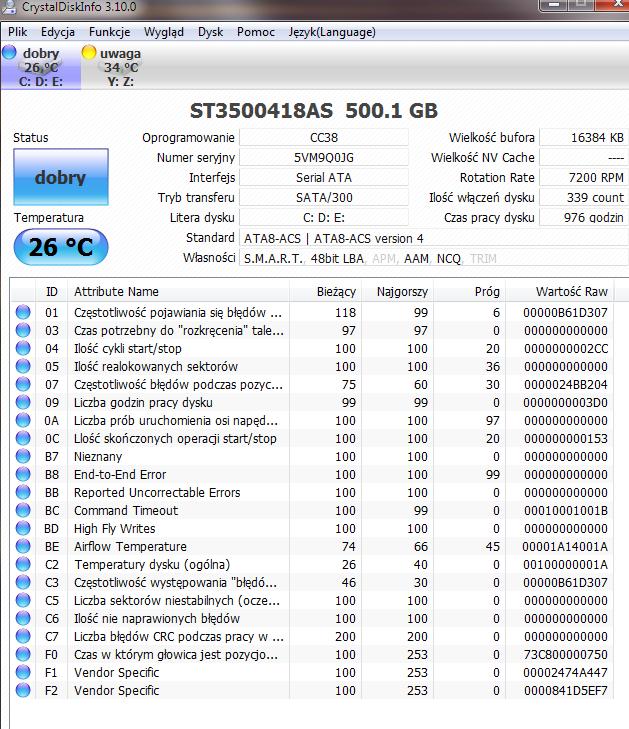Click the disk title ST3500418AS 500.1 GB
The image size is (629, 729).
point(314,111)
